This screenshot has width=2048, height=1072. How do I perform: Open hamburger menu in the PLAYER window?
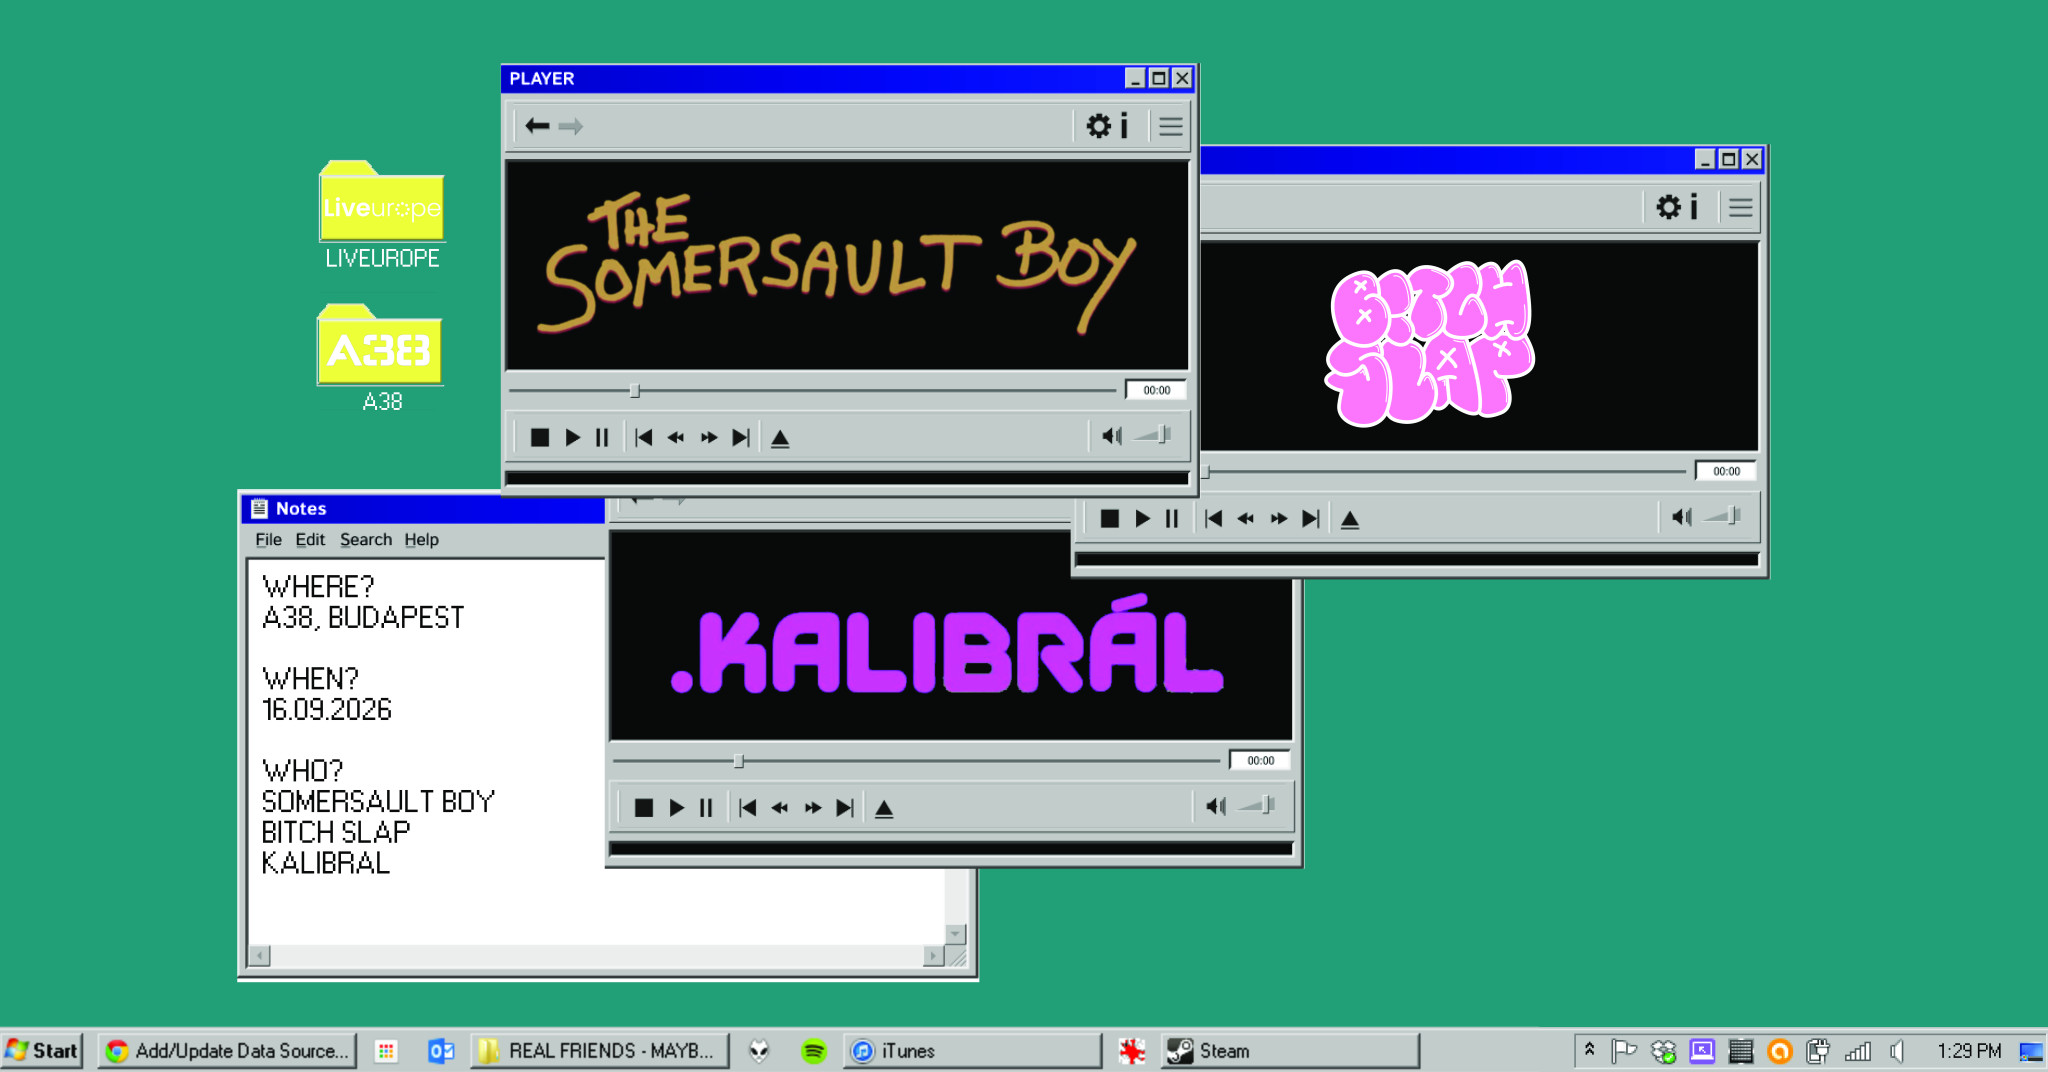pos(1171,126)
